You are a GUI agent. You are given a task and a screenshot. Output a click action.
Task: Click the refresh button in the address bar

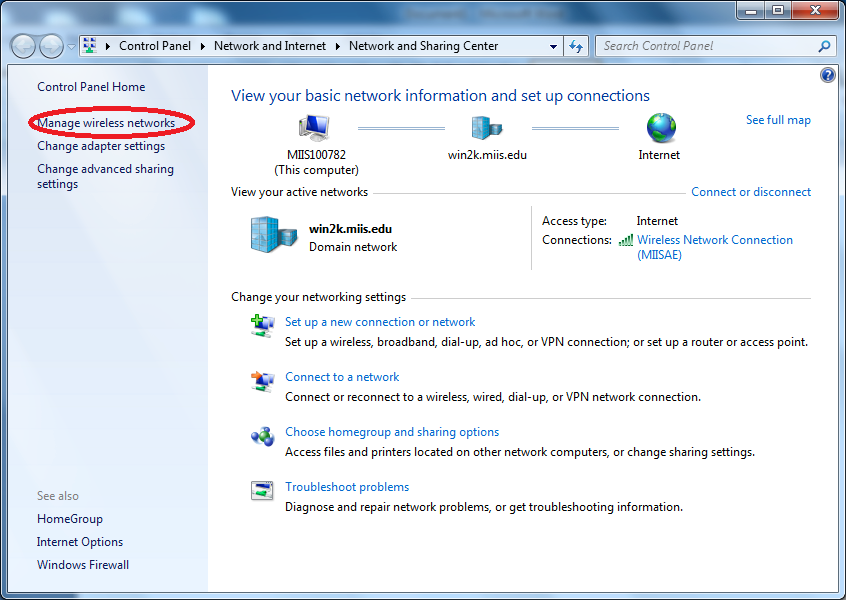click(x=576, y=45)
